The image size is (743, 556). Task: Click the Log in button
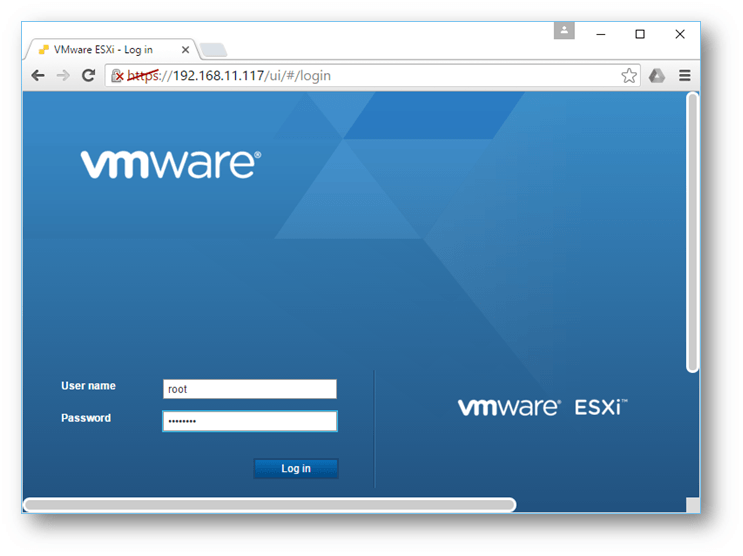296,468
